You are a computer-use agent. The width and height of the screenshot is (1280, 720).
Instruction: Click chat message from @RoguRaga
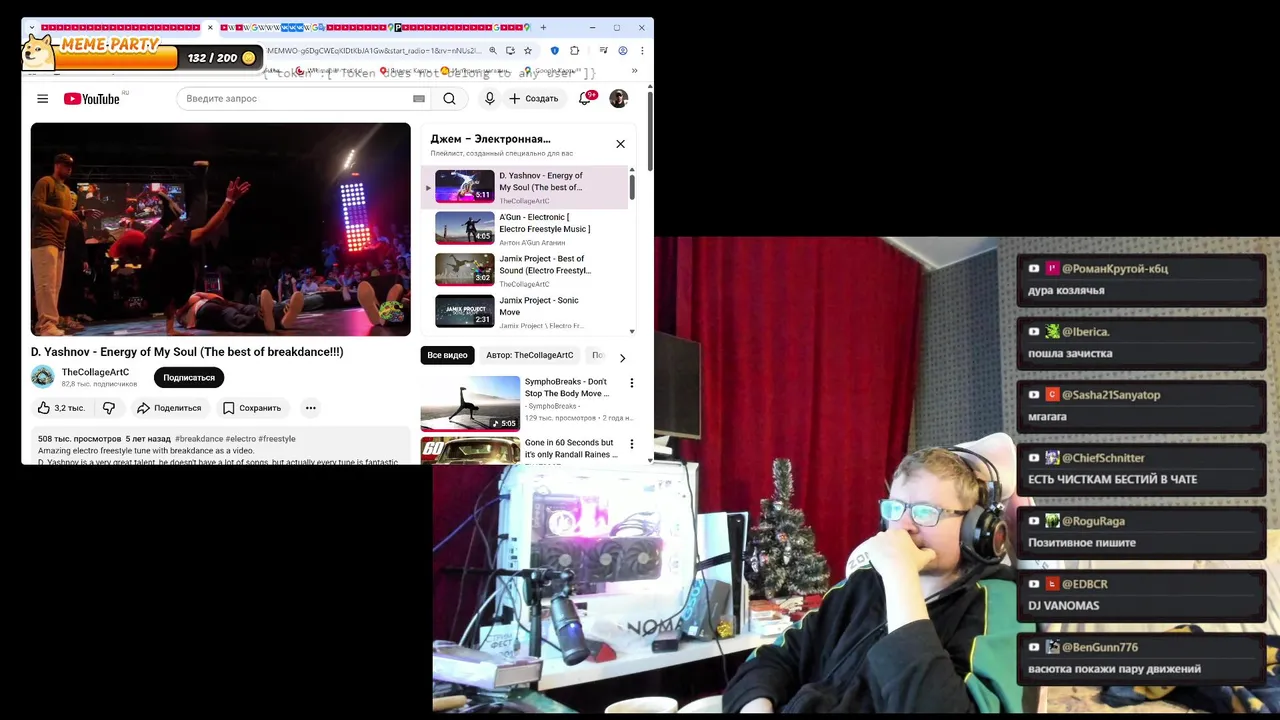[1140, 531]
